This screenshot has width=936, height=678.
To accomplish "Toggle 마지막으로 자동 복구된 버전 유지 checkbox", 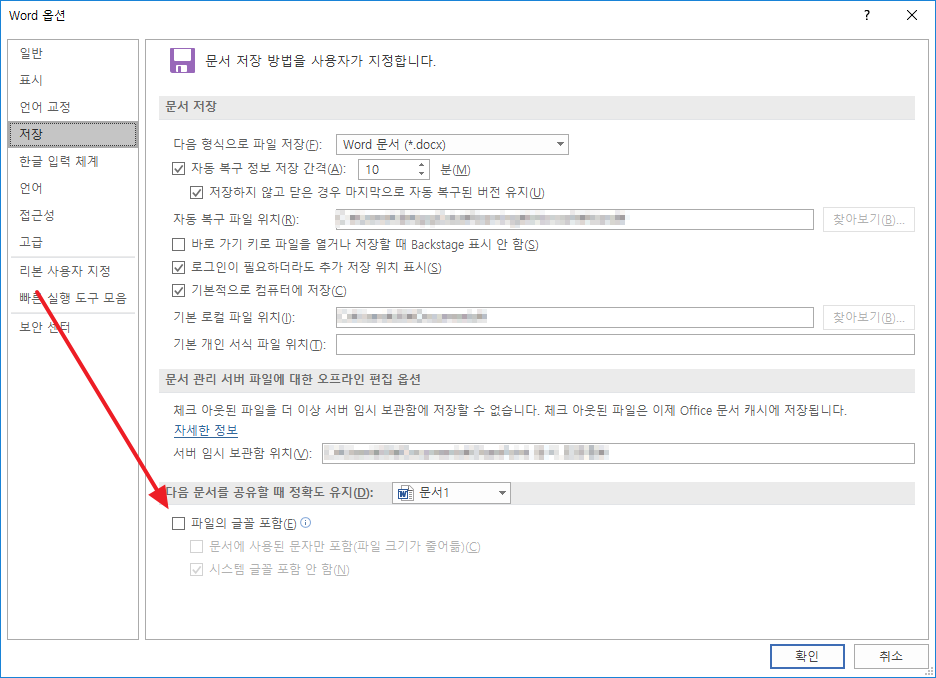I will click(196, 192).
